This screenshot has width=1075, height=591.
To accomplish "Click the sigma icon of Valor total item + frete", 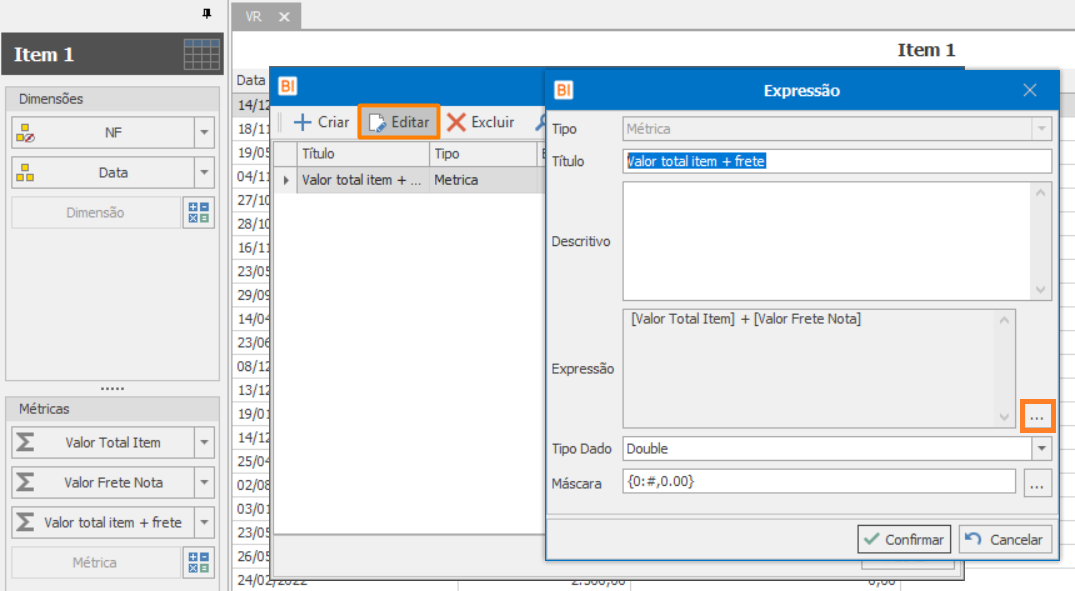I will (25, 522).
